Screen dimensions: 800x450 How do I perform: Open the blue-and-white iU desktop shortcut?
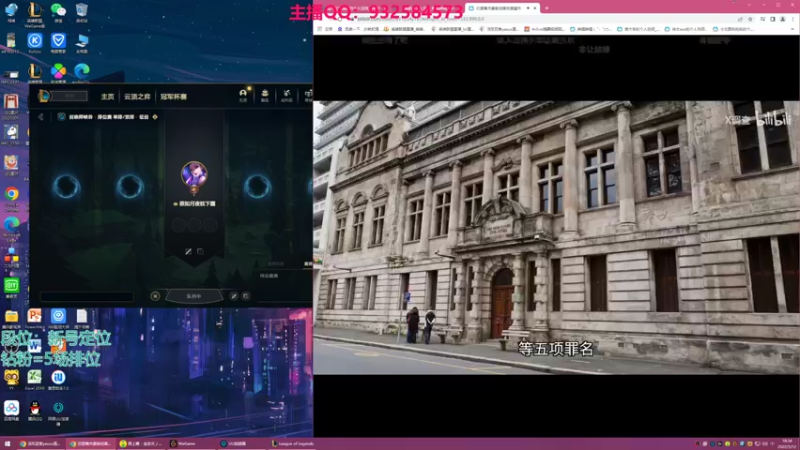coord(58,380)
